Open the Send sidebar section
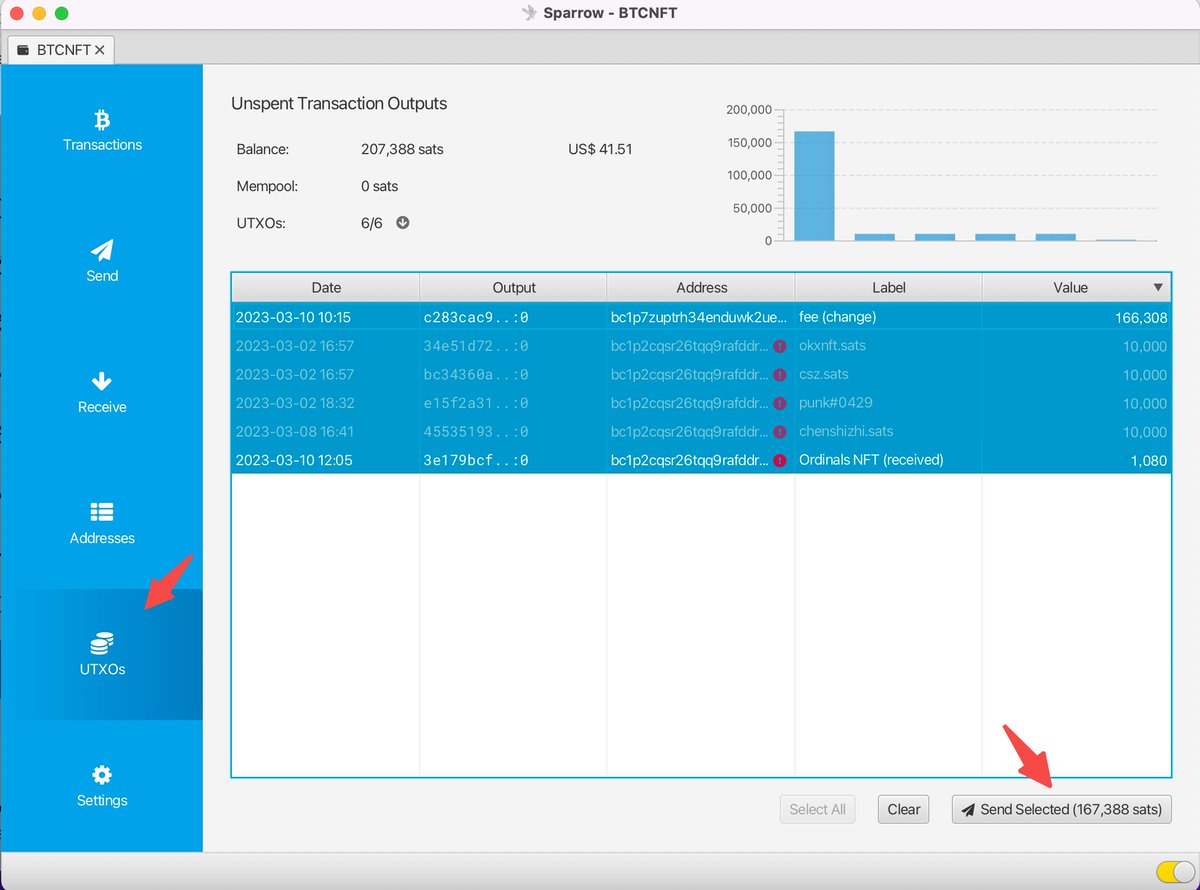The image size is (1200, 890). (102, 262)
